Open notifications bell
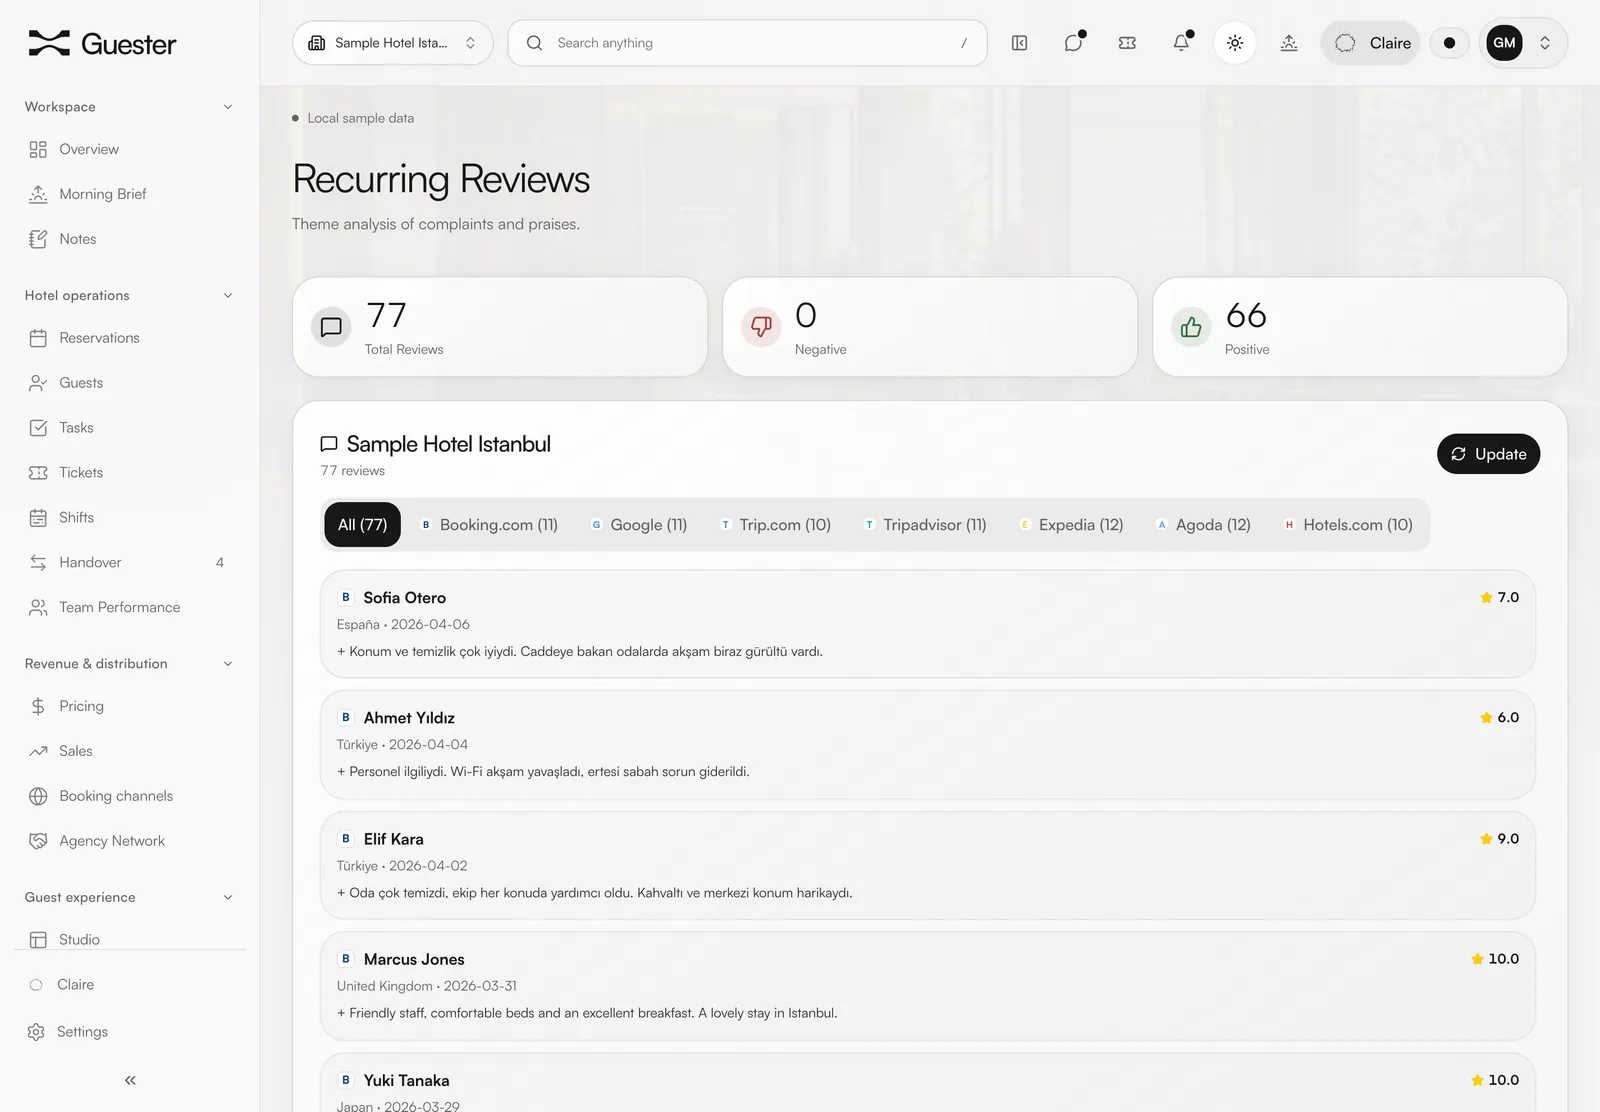1600x1112 pixels. [x=1181, y=43]
